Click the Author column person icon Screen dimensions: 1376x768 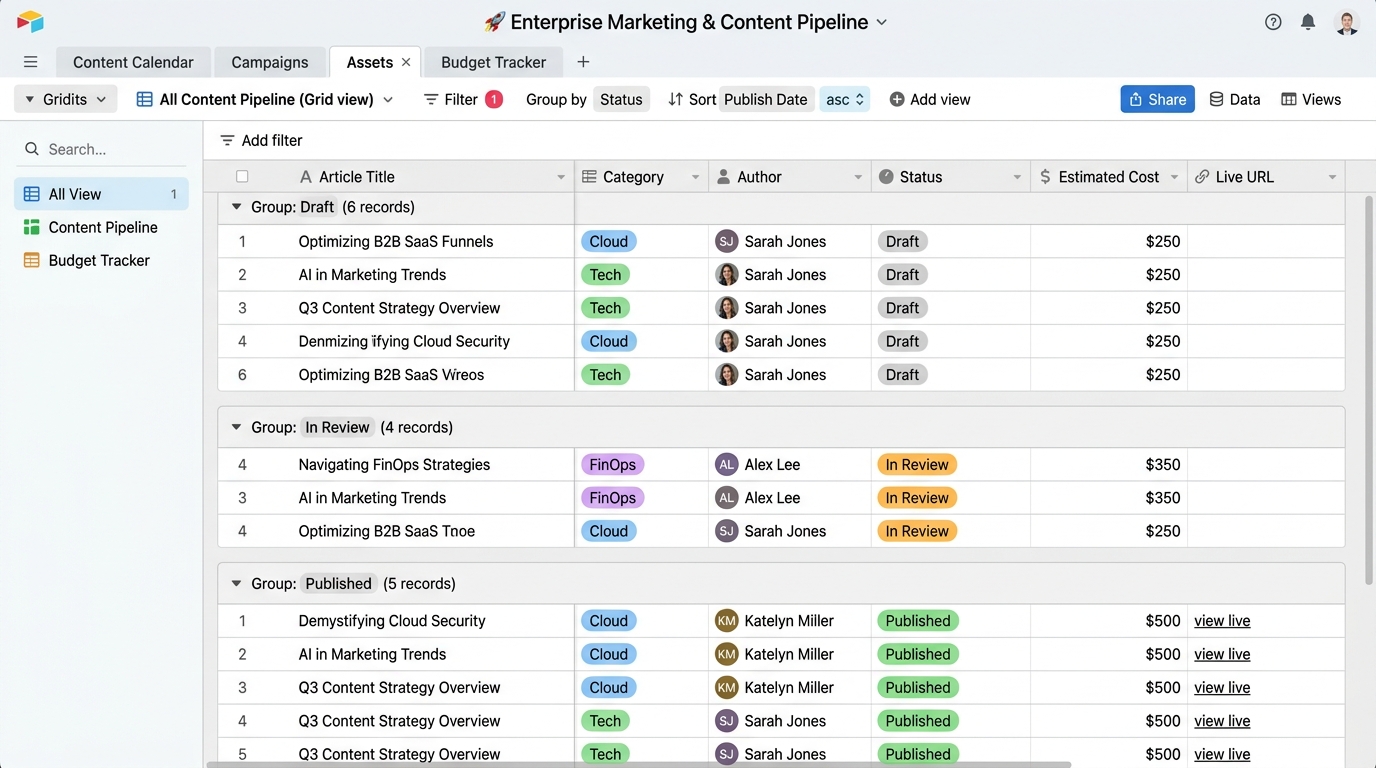point(724,177)
